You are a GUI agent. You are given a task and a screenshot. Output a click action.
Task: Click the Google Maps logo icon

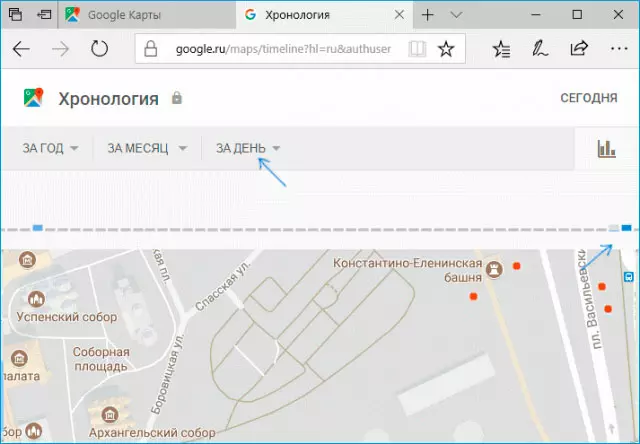(x=35, y=98)
